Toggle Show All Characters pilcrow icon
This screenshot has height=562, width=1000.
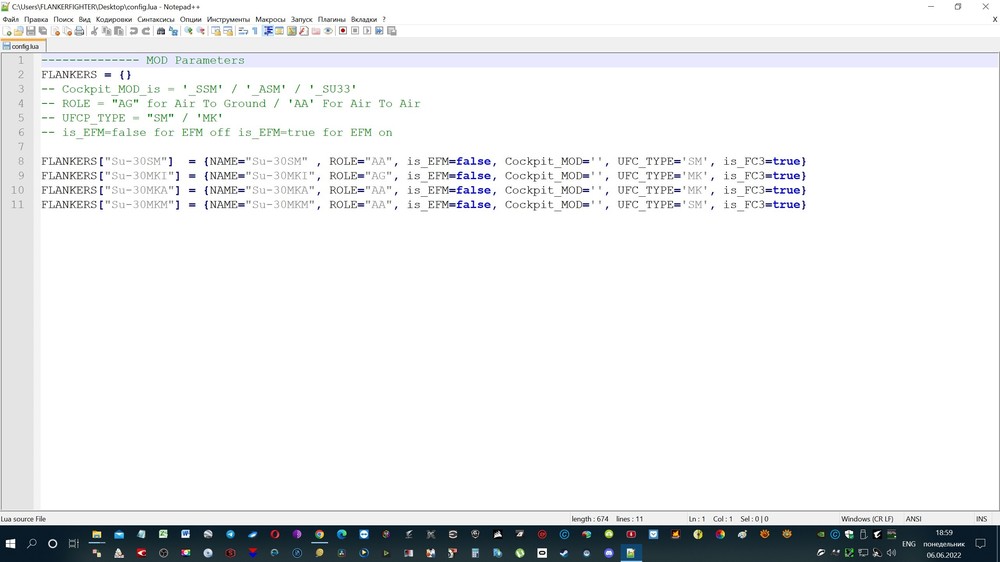coord(254,31)
